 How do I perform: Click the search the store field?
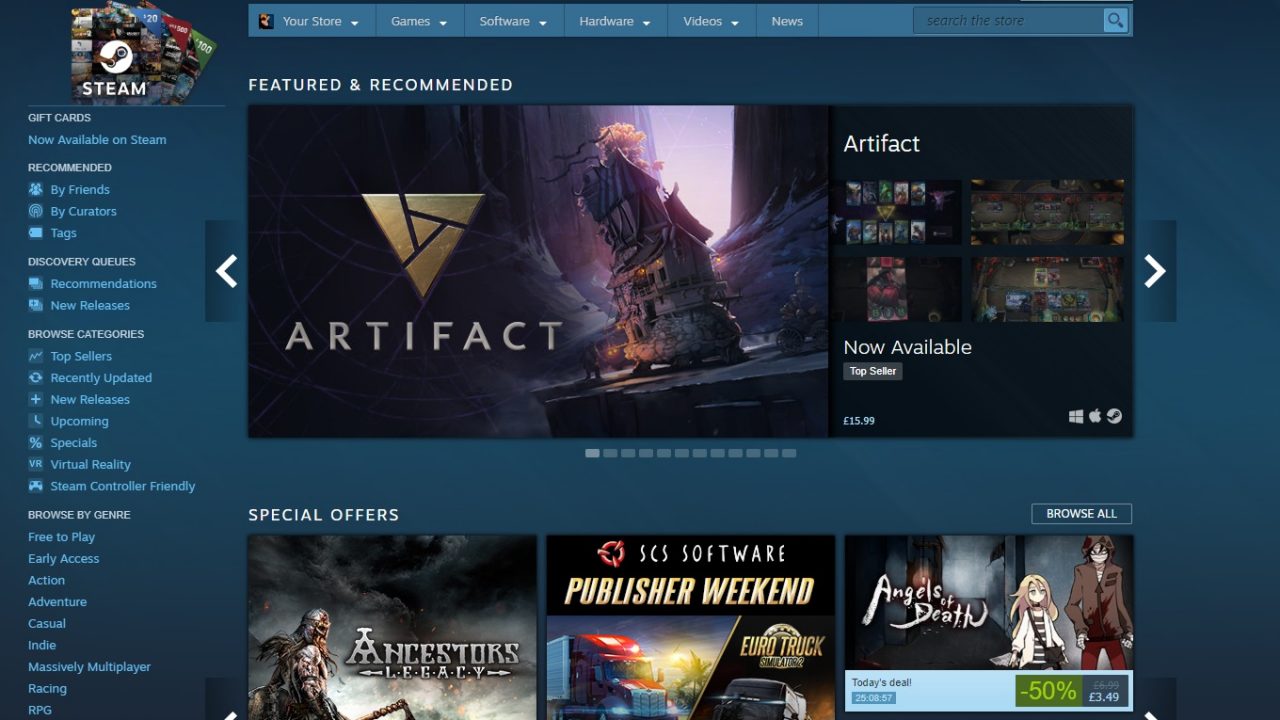(1008, 21)
